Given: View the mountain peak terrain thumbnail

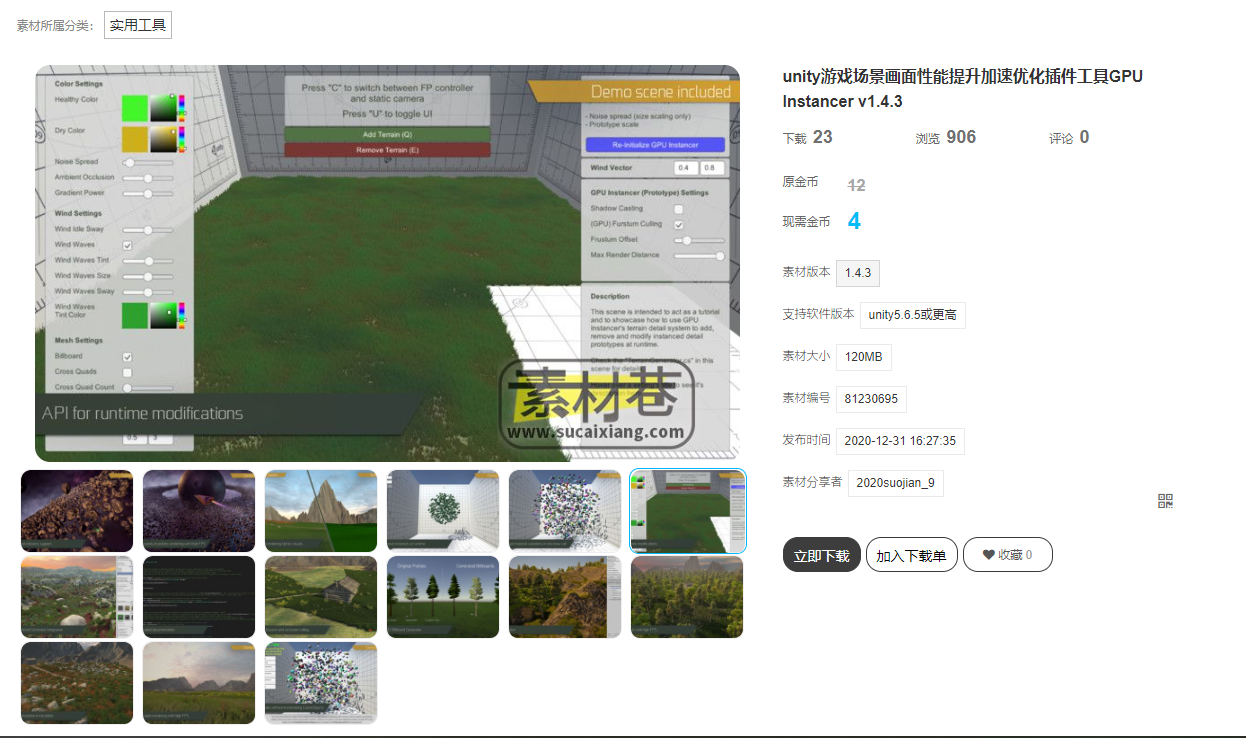Looking at the screenshot, I should click(x=321, y=511).
